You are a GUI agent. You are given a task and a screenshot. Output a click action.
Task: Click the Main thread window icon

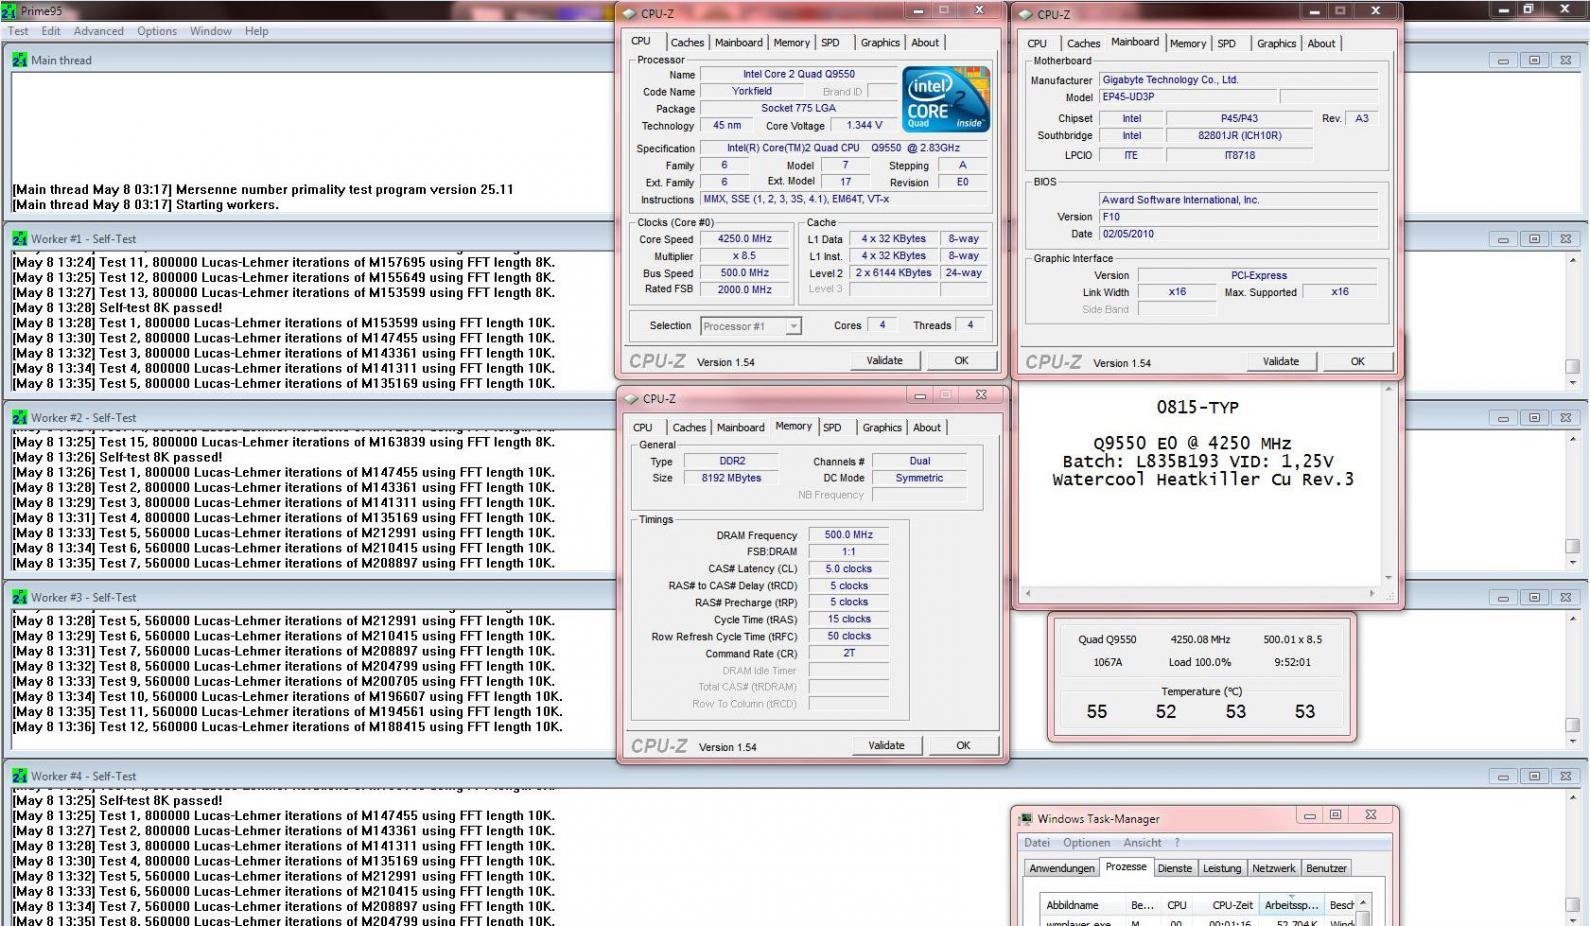20,60
